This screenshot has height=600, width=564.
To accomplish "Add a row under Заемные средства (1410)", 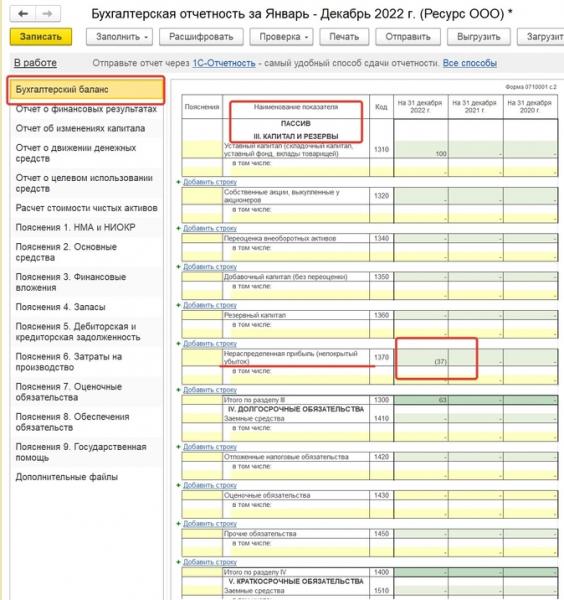I will (210, 447).
